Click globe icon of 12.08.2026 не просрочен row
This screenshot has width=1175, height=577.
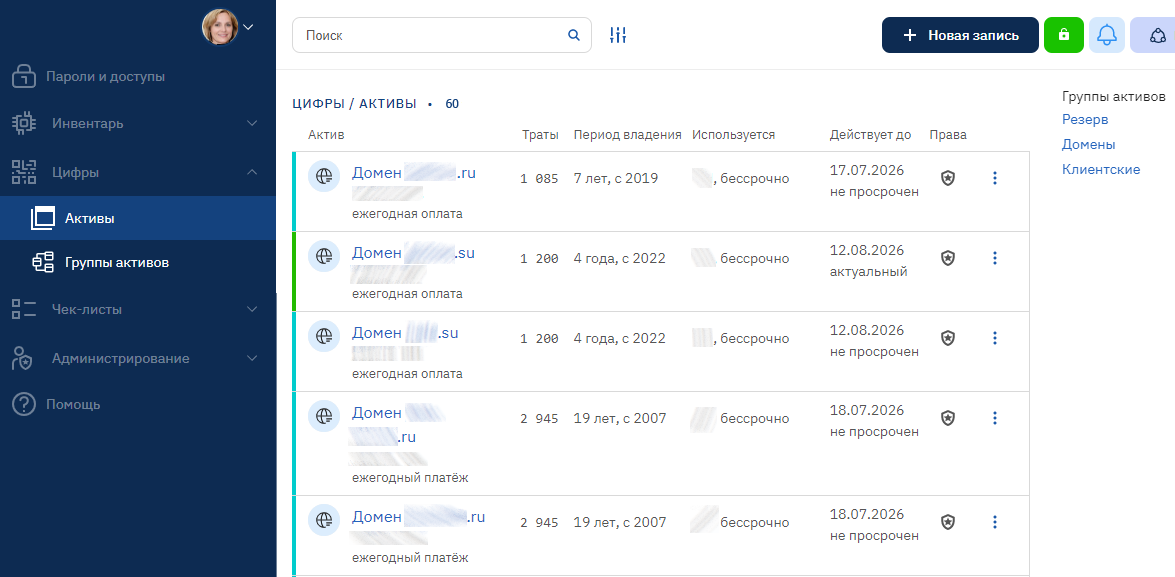(324, 336)
